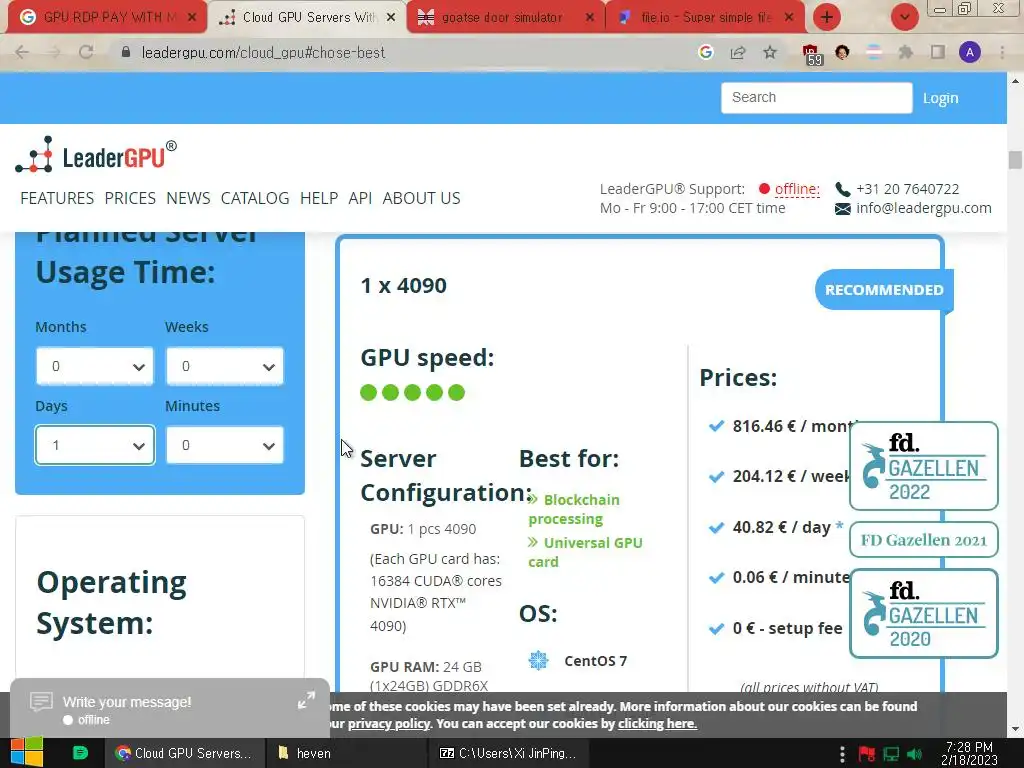Open CATALOG menu item
This screenshot has width=1024, height=768.
[x=255, y=198]
